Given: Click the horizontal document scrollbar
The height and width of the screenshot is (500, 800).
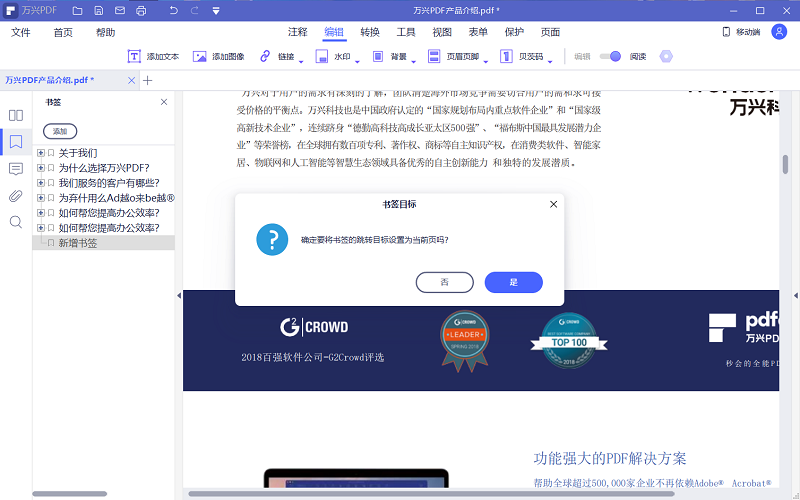Looking at the screenshot, I should (x=431, y=494).
